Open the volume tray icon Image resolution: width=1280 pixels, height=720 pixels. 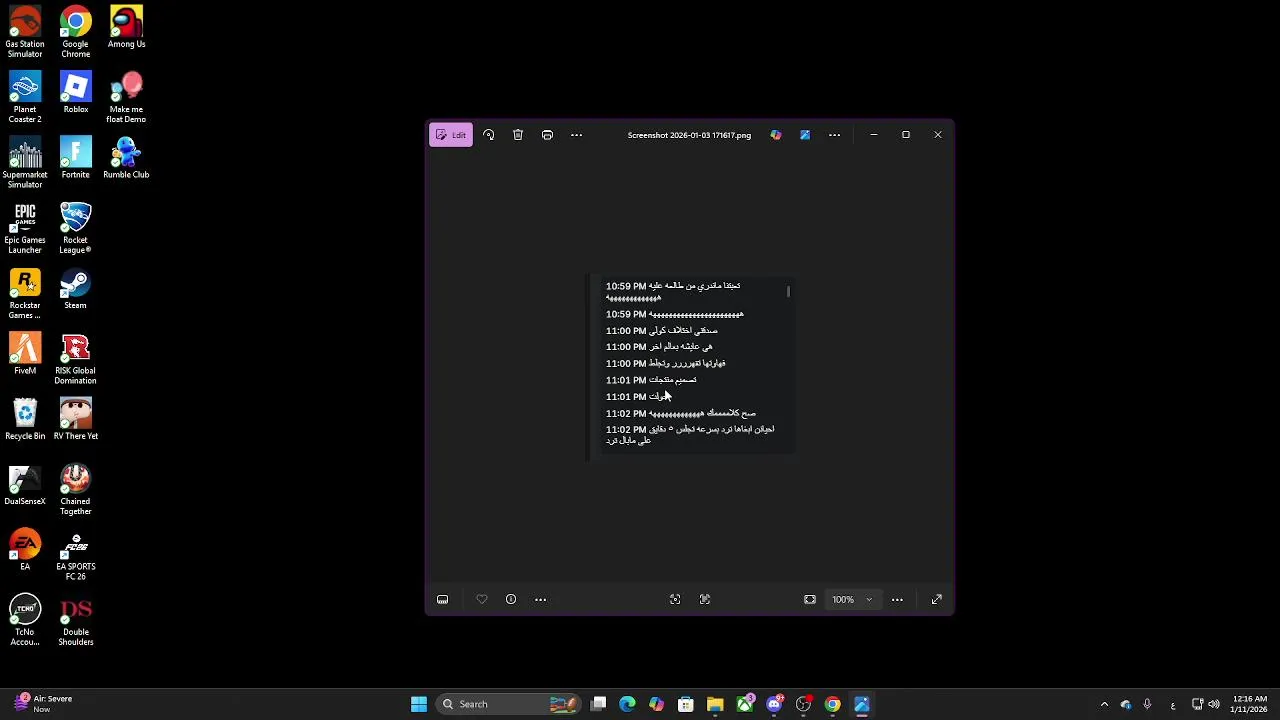[1214, 704]
